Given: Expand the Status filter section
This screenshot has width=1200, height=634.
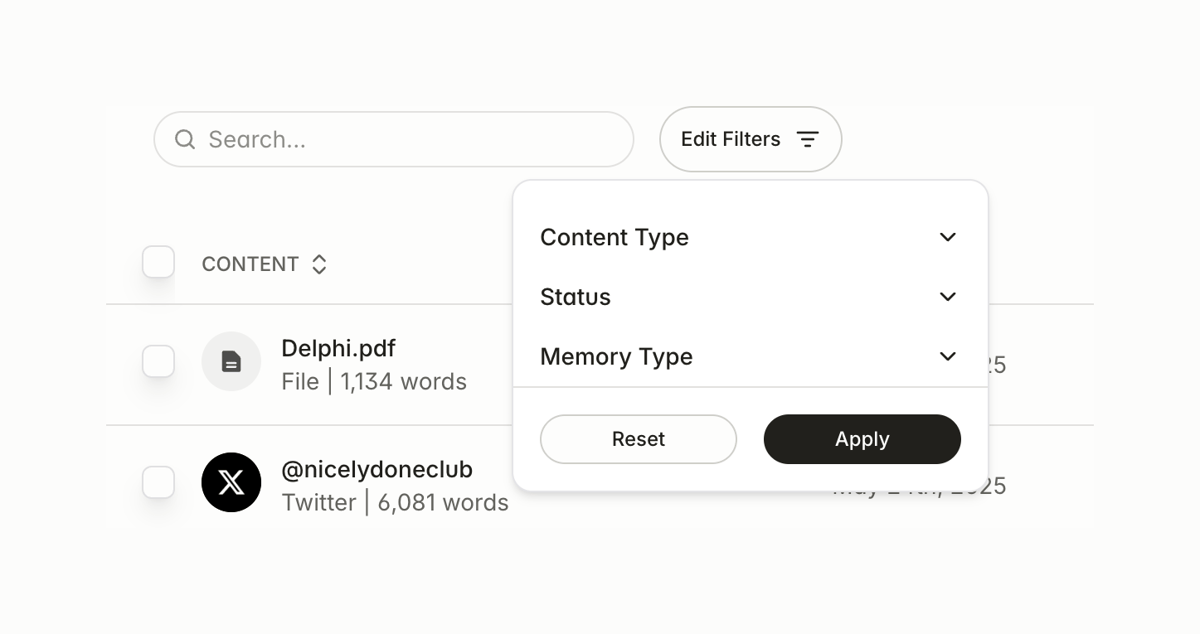Looking at the screenshot, I should 575,297.
